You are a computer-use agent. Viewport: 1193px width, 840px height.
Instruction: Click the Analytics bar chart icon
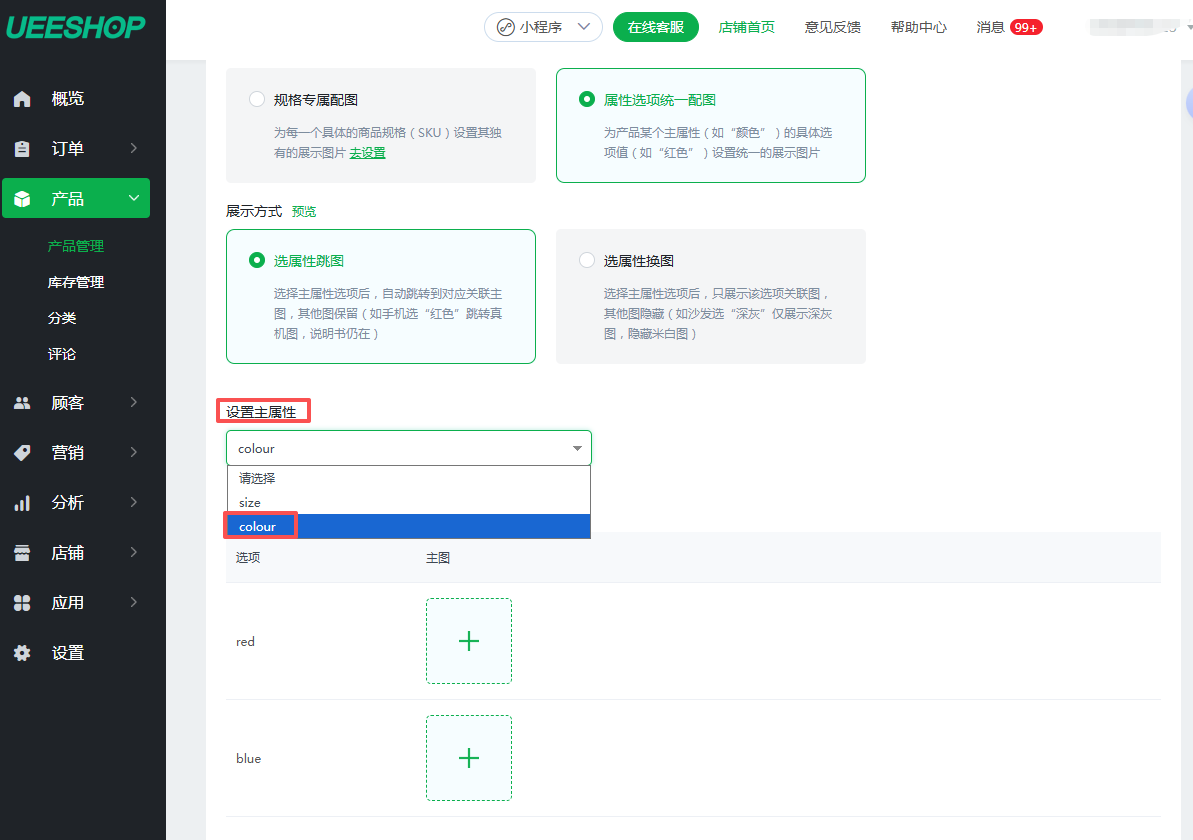(22, 503)
